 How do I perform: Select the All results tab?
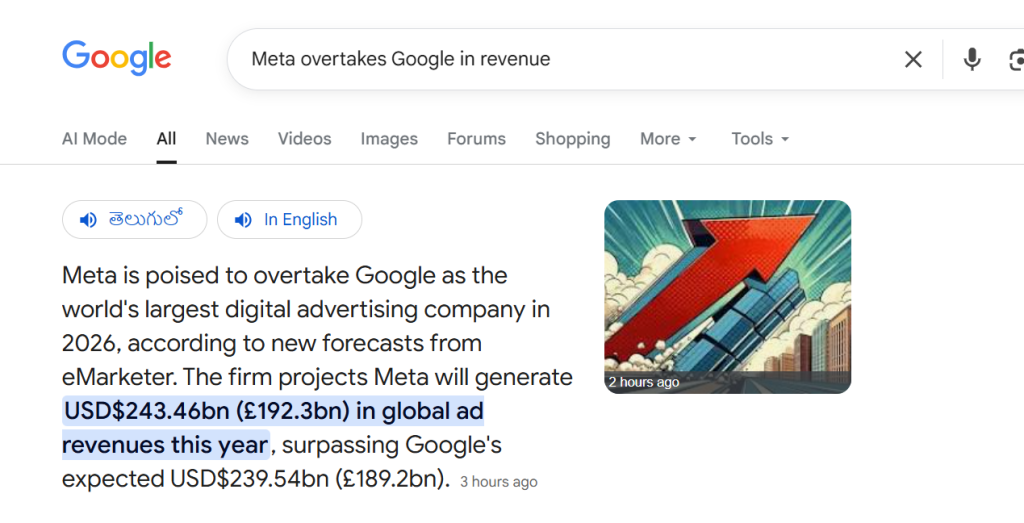tap(166, 139)
